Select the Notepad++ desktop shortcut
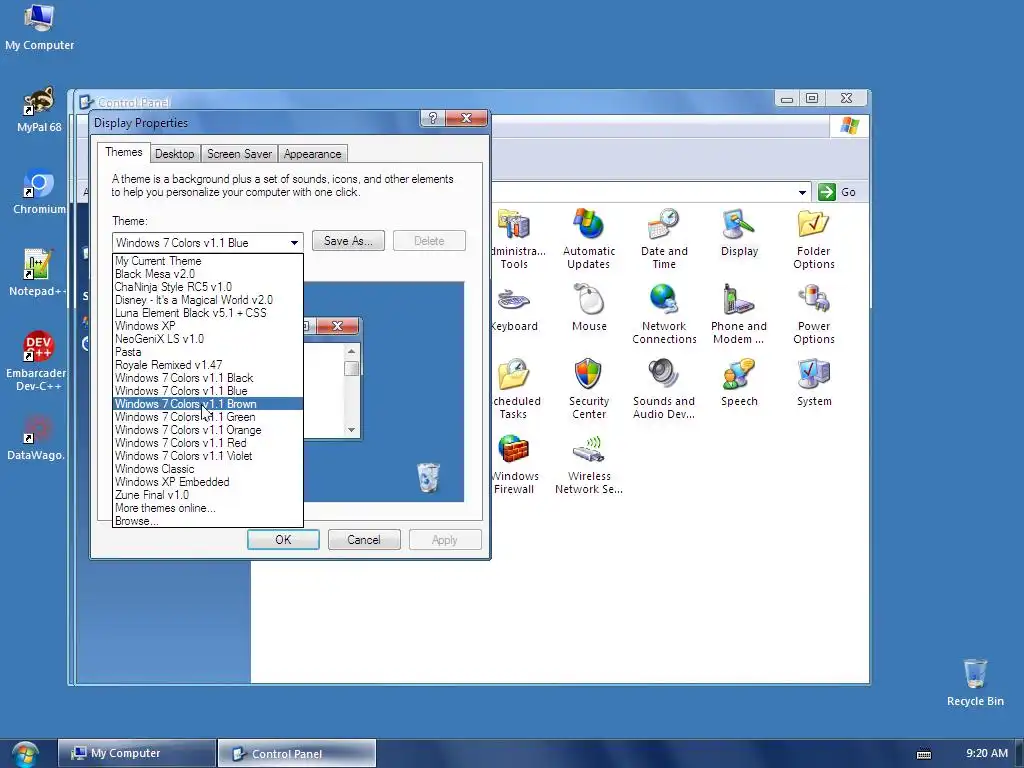 (x=37, y=273)
